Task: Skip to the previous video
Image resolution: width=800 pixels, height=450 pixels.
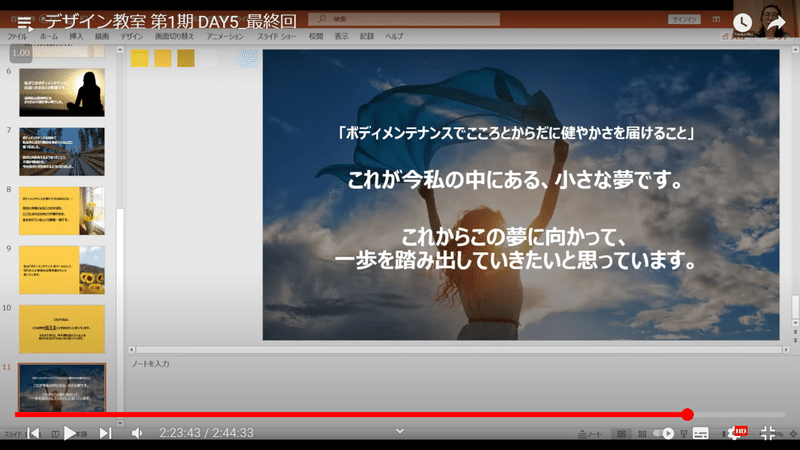Action: coord(33,433)
